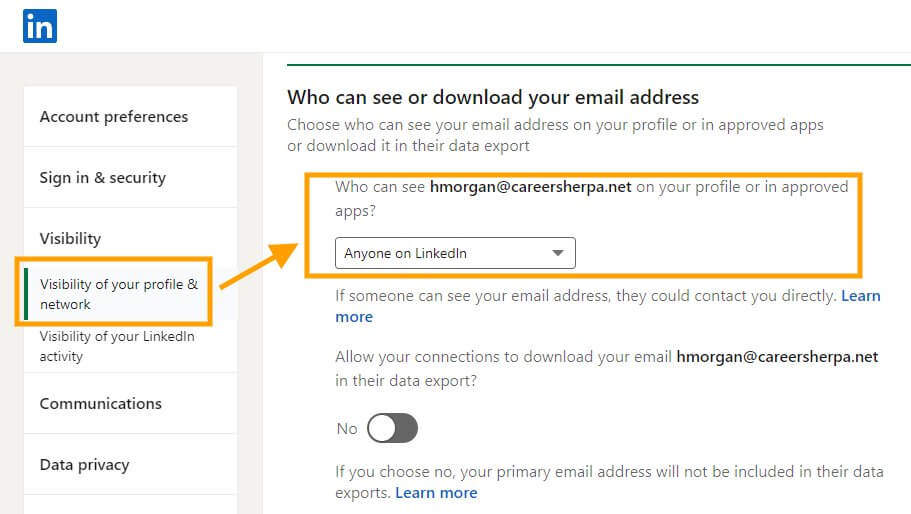Click the No label beside the toggle

pos(347,429)
